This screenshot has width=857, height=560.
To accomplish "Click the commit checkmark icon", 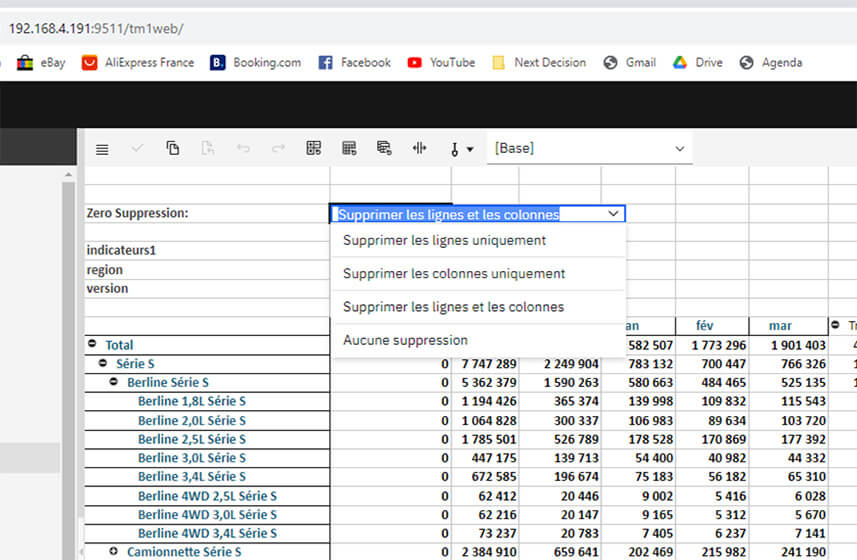I will tap(137, 148).
